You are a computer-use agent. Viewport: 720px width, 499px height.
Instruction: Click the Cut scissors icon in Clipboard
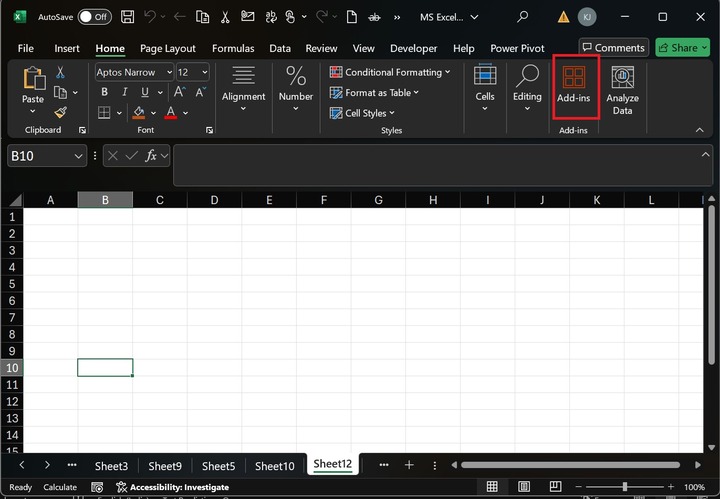pyautogui.click(x=60, y=72)
